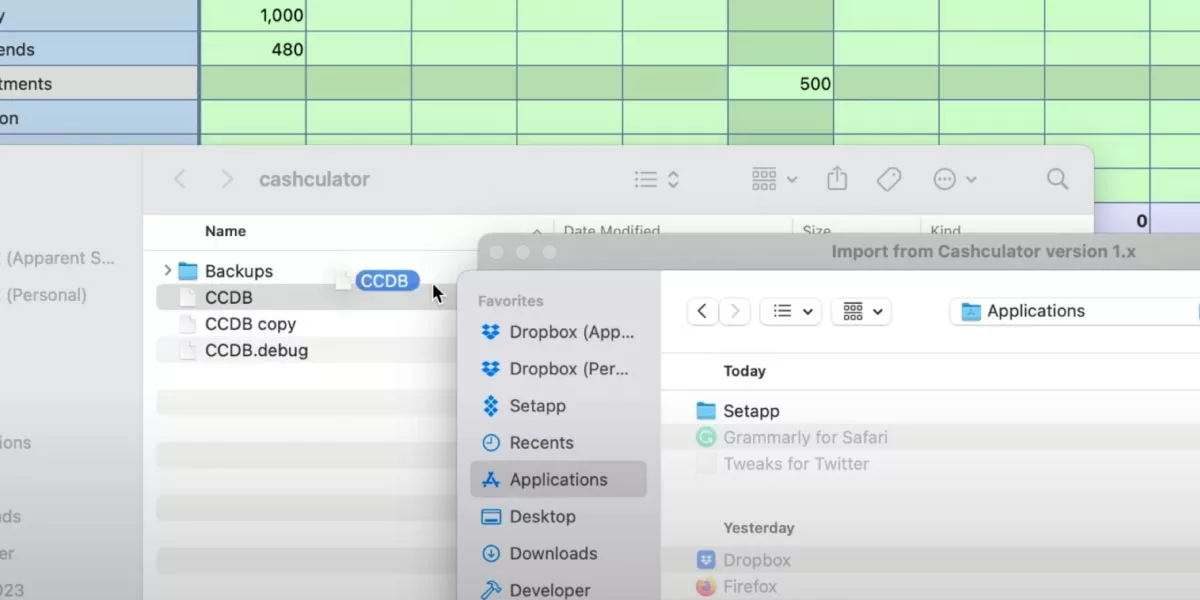The image size is (1200, 600).
Task: Open Downloads in the import dialog sidebar
Action: point(558,554)
